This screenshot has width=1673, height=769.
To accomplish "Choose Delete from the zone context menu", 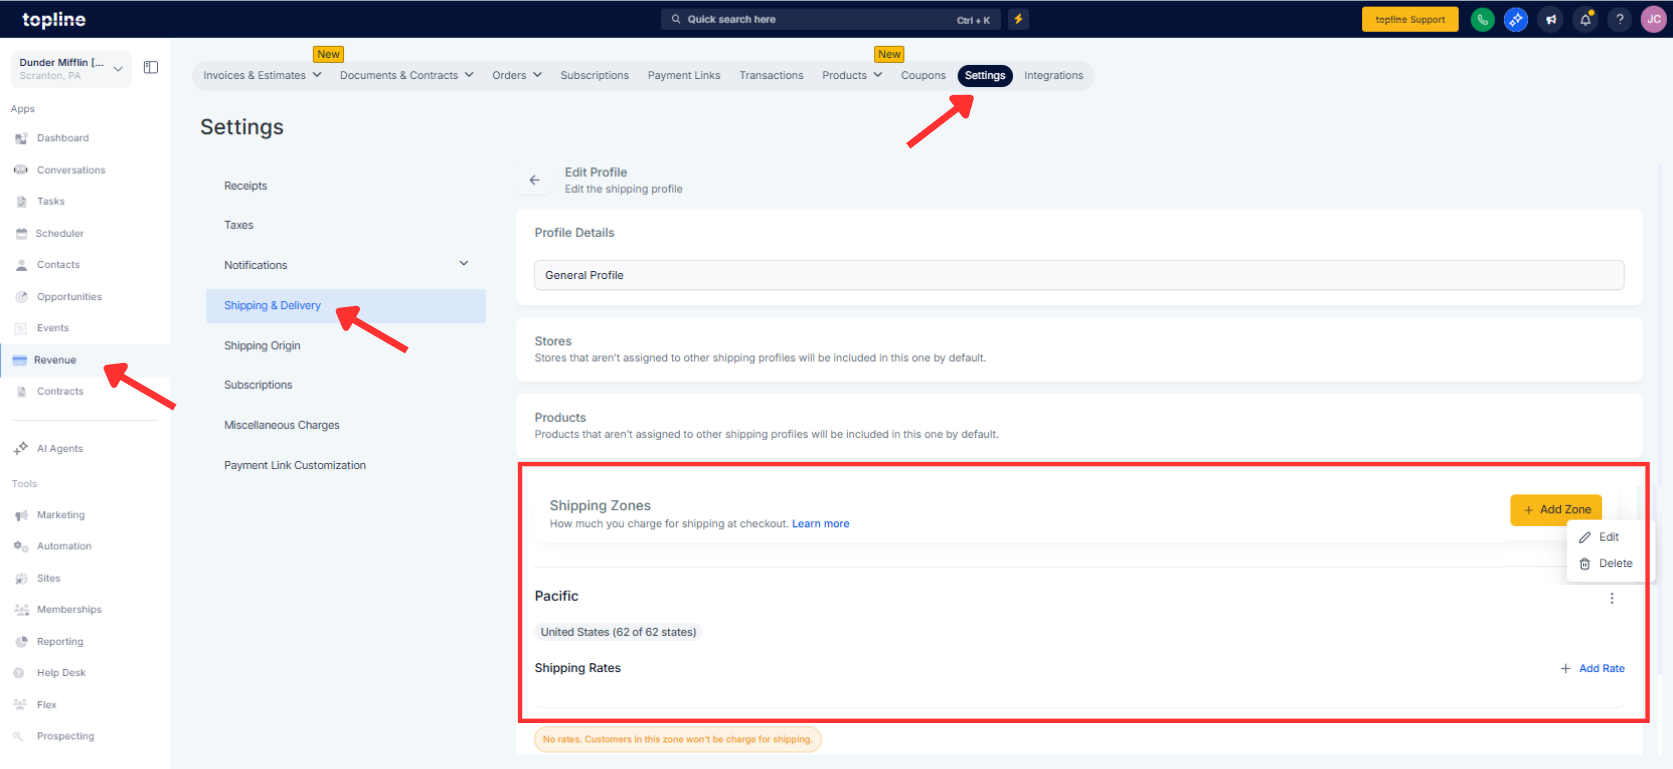I will pos(1614,564).
